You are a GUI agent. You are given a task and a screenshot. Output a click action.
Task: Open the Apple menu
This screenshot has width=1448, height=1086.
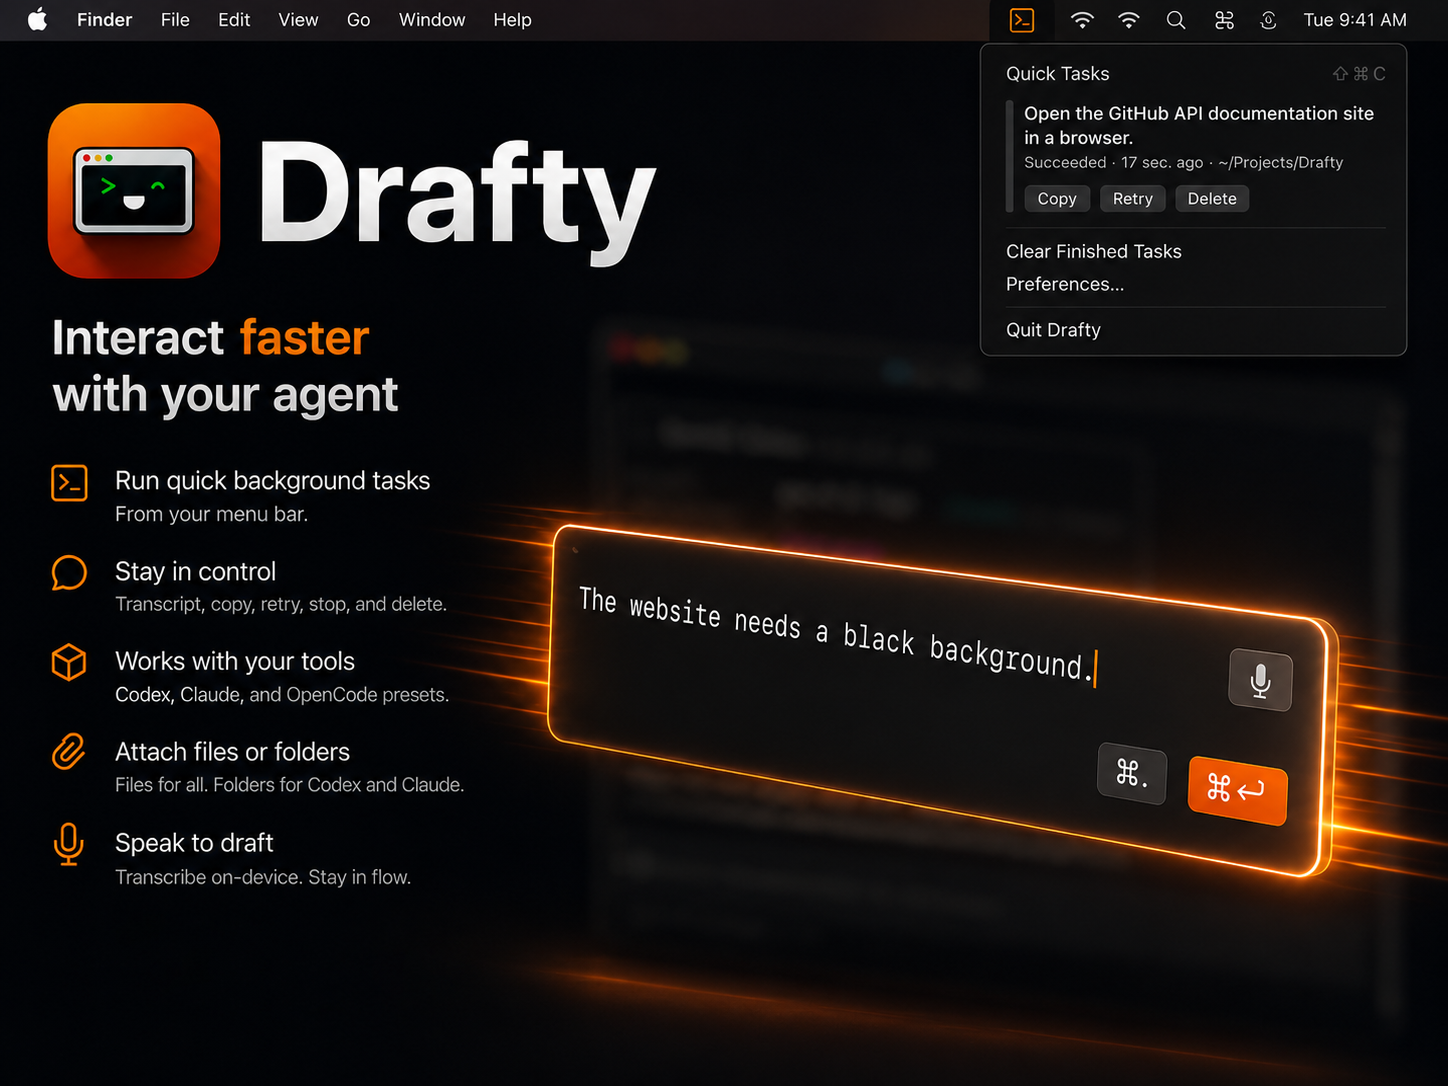click(x=37, y=20)
